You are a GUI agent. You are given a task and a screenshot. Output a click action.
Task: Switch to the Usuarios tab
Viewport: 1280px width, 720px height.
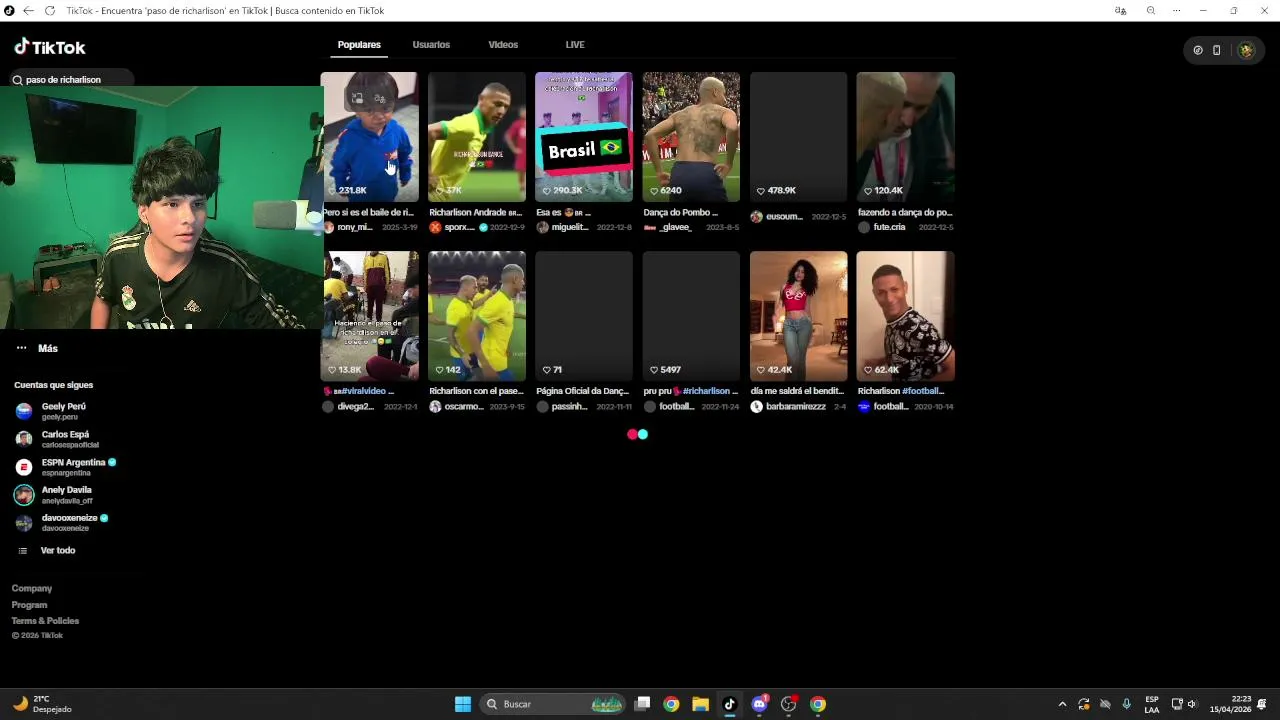click(431, 45)
